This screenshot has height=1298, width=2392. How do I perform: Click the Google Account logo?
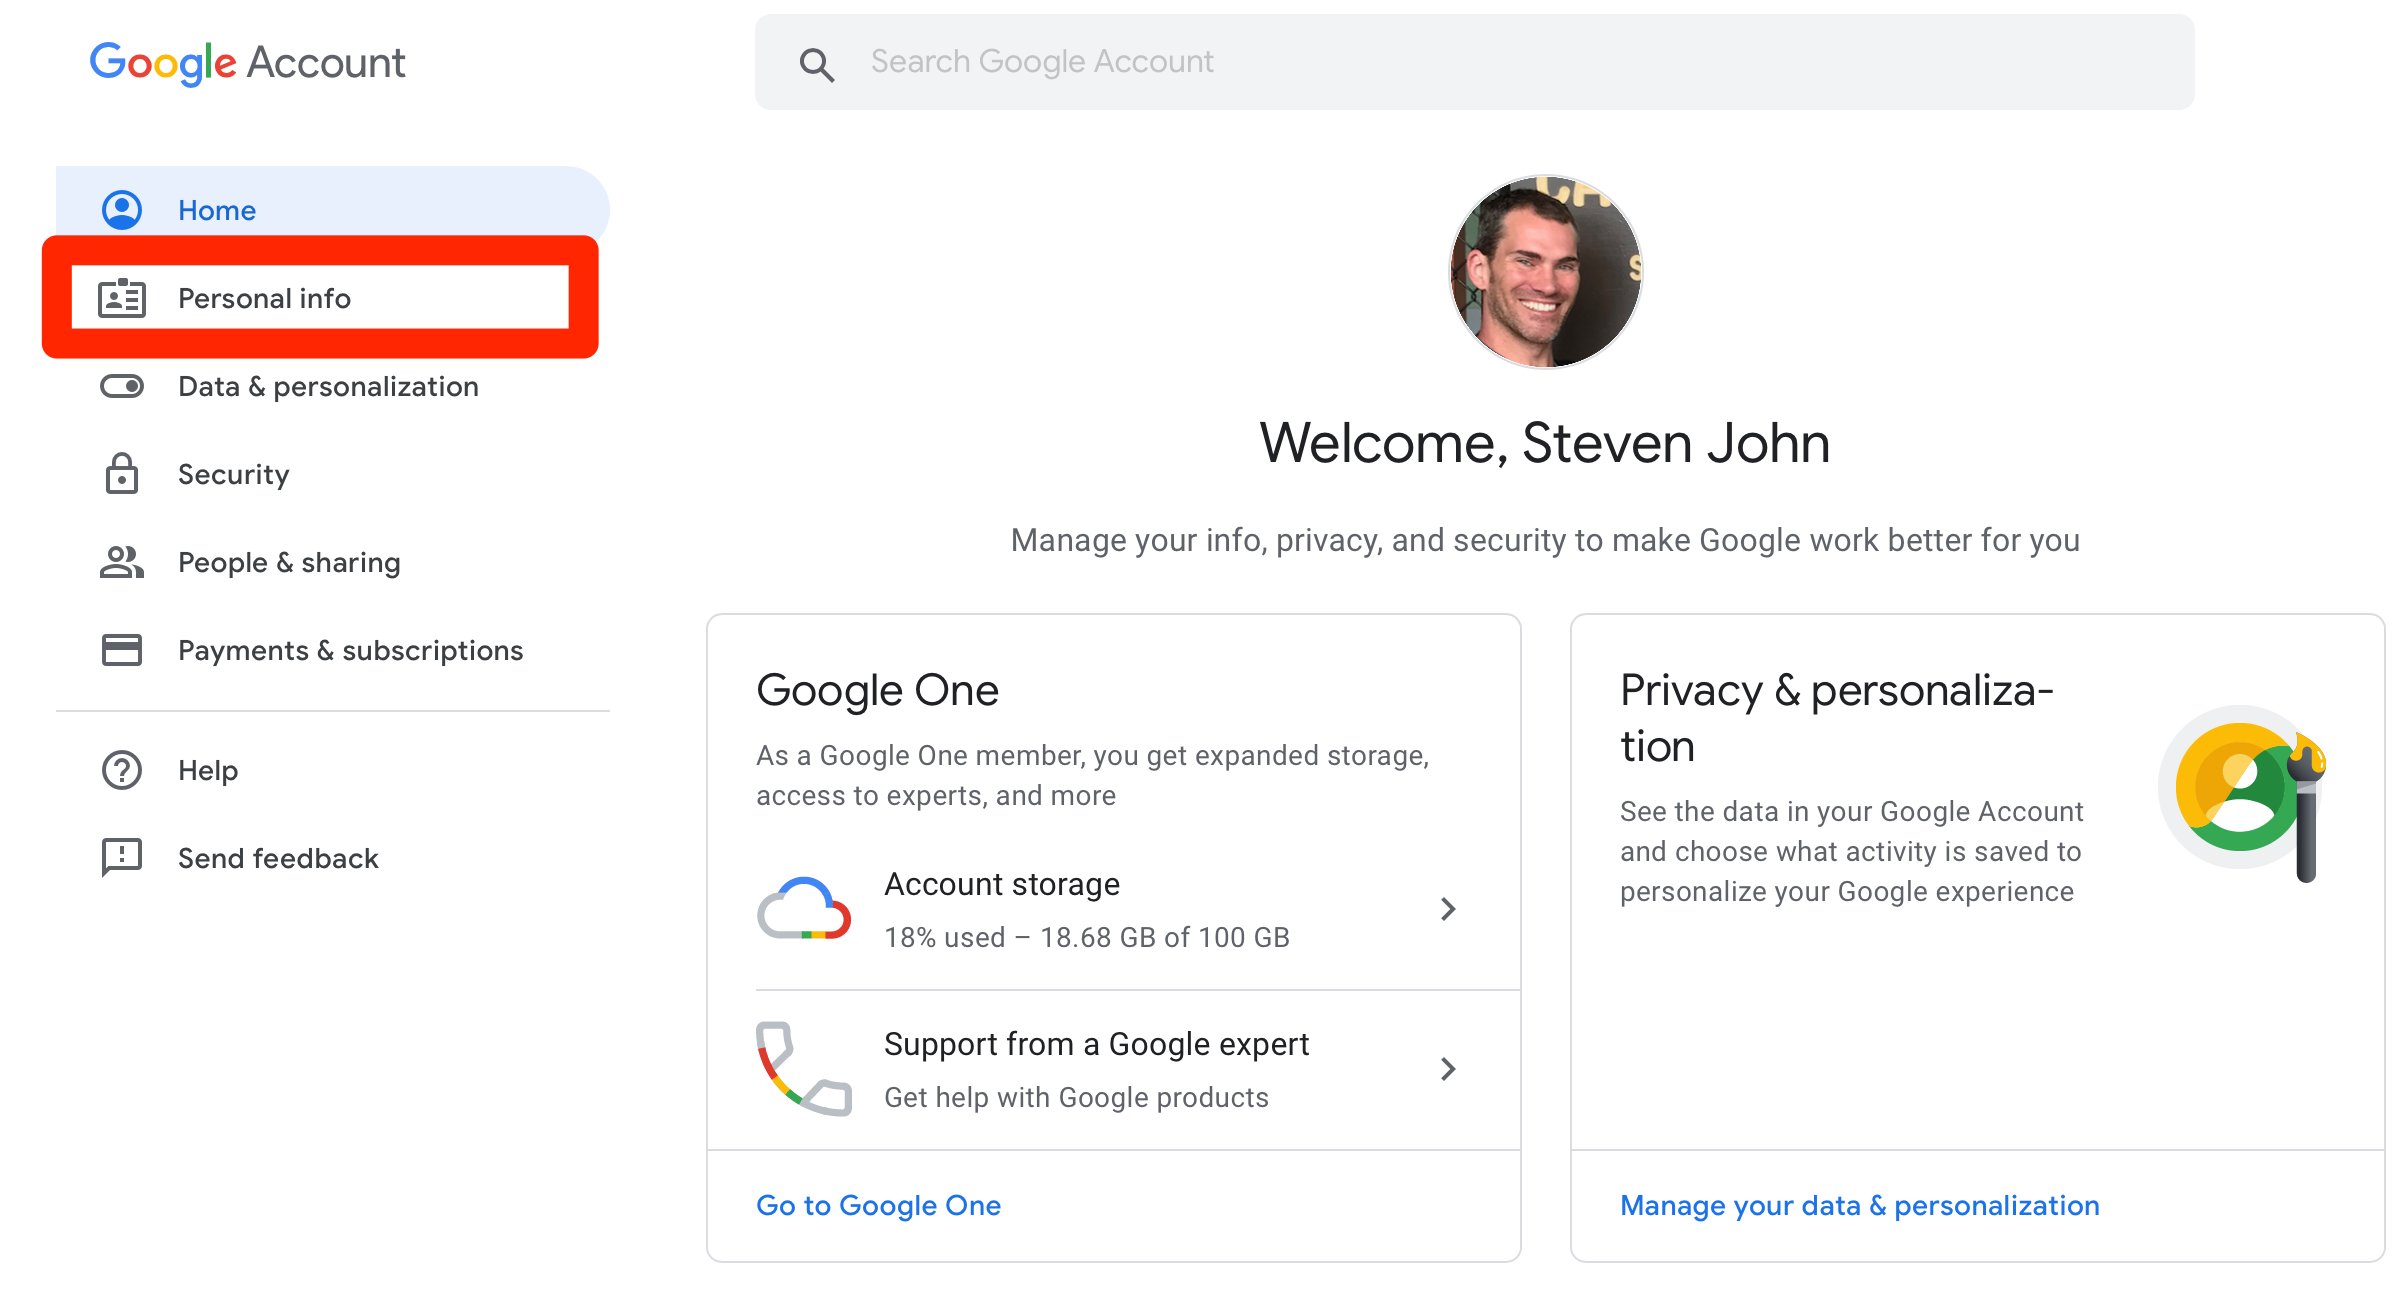pyautogui.click(x=248, y=62)
